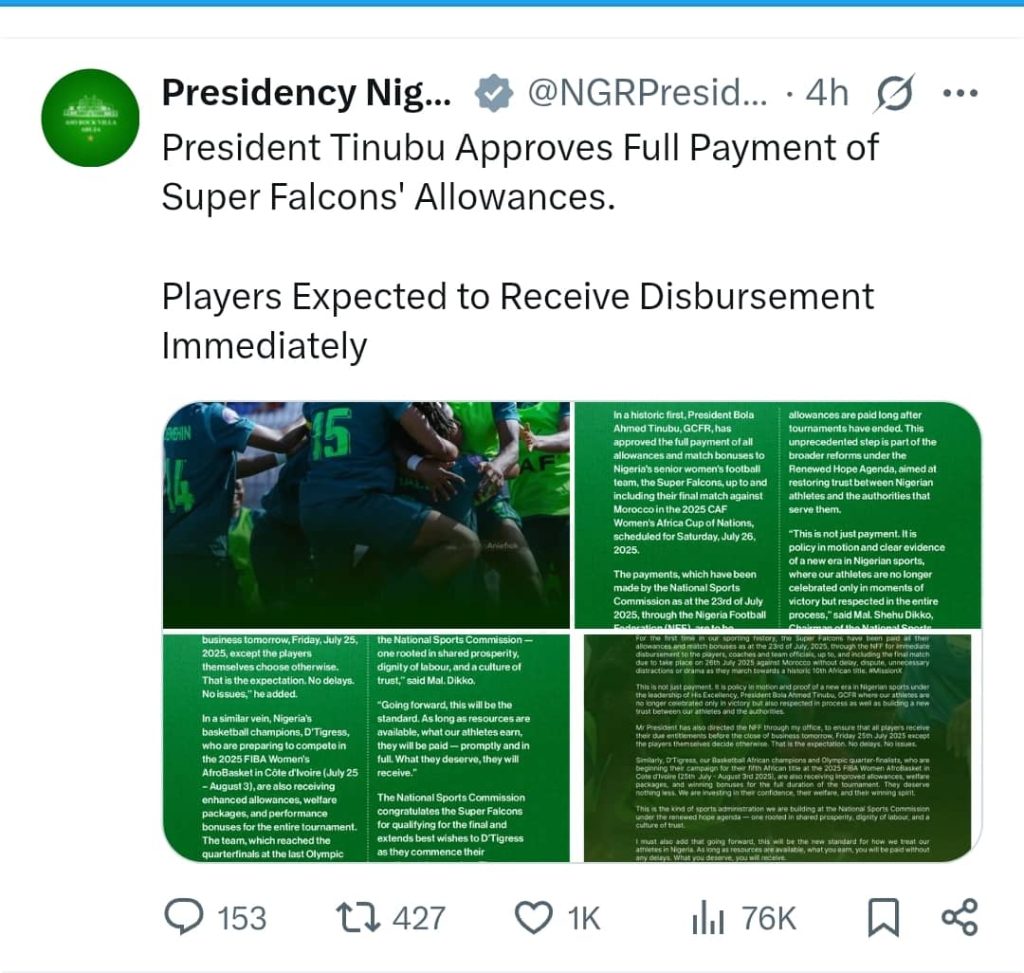This screenshot has height=973, width=1024.
Task: Open the Super Falcons players celebrating photo
Action: click(x=366, y=515)
